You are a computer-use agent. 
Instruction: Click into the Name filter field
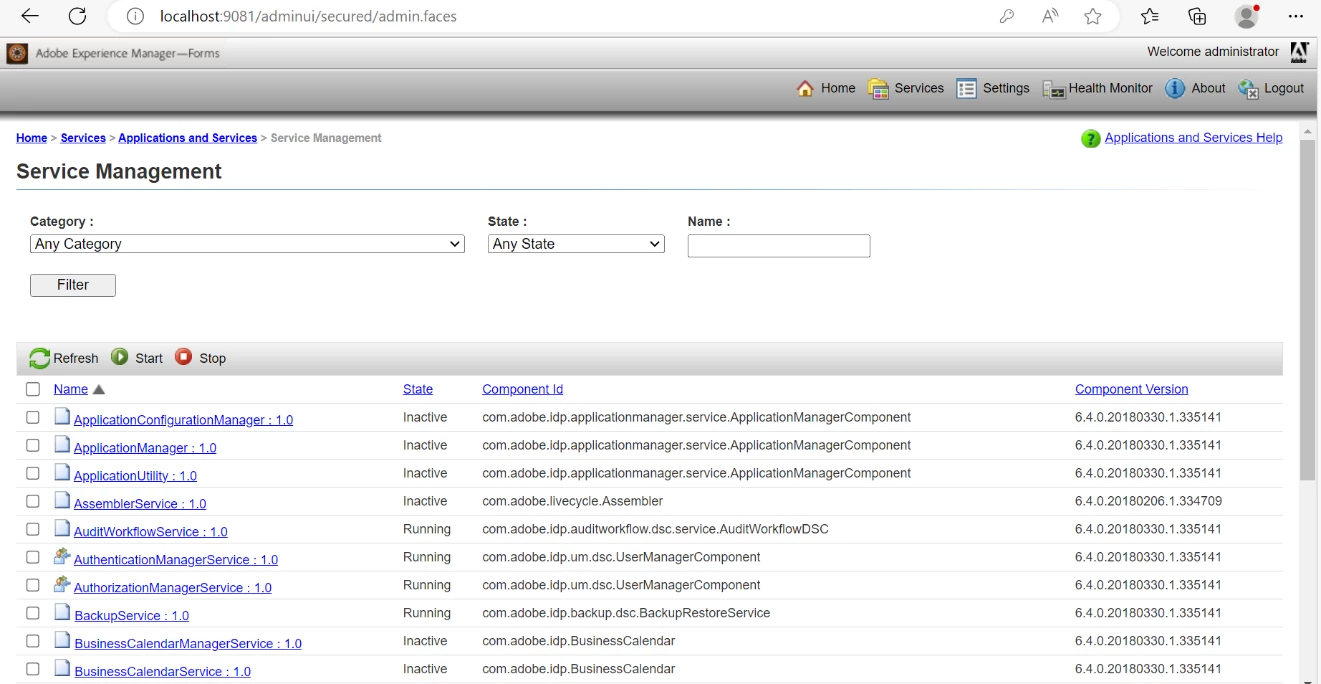click(779, 246)
